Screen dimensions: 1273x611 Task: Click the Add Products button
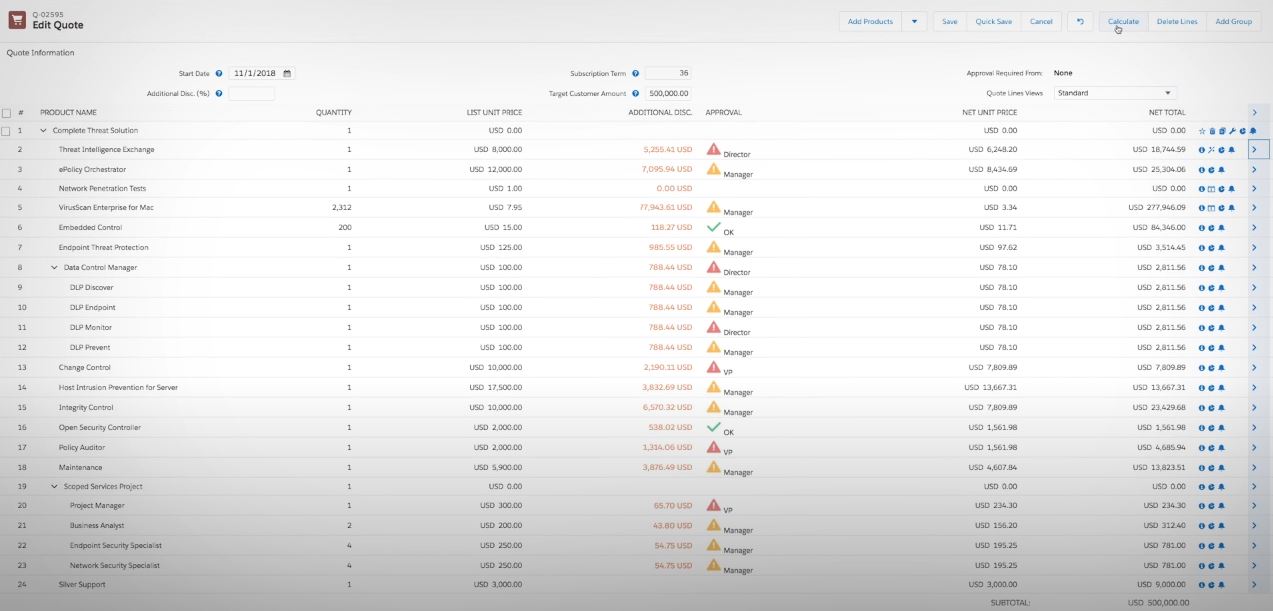pyautogui.click(x=870, y=21)
